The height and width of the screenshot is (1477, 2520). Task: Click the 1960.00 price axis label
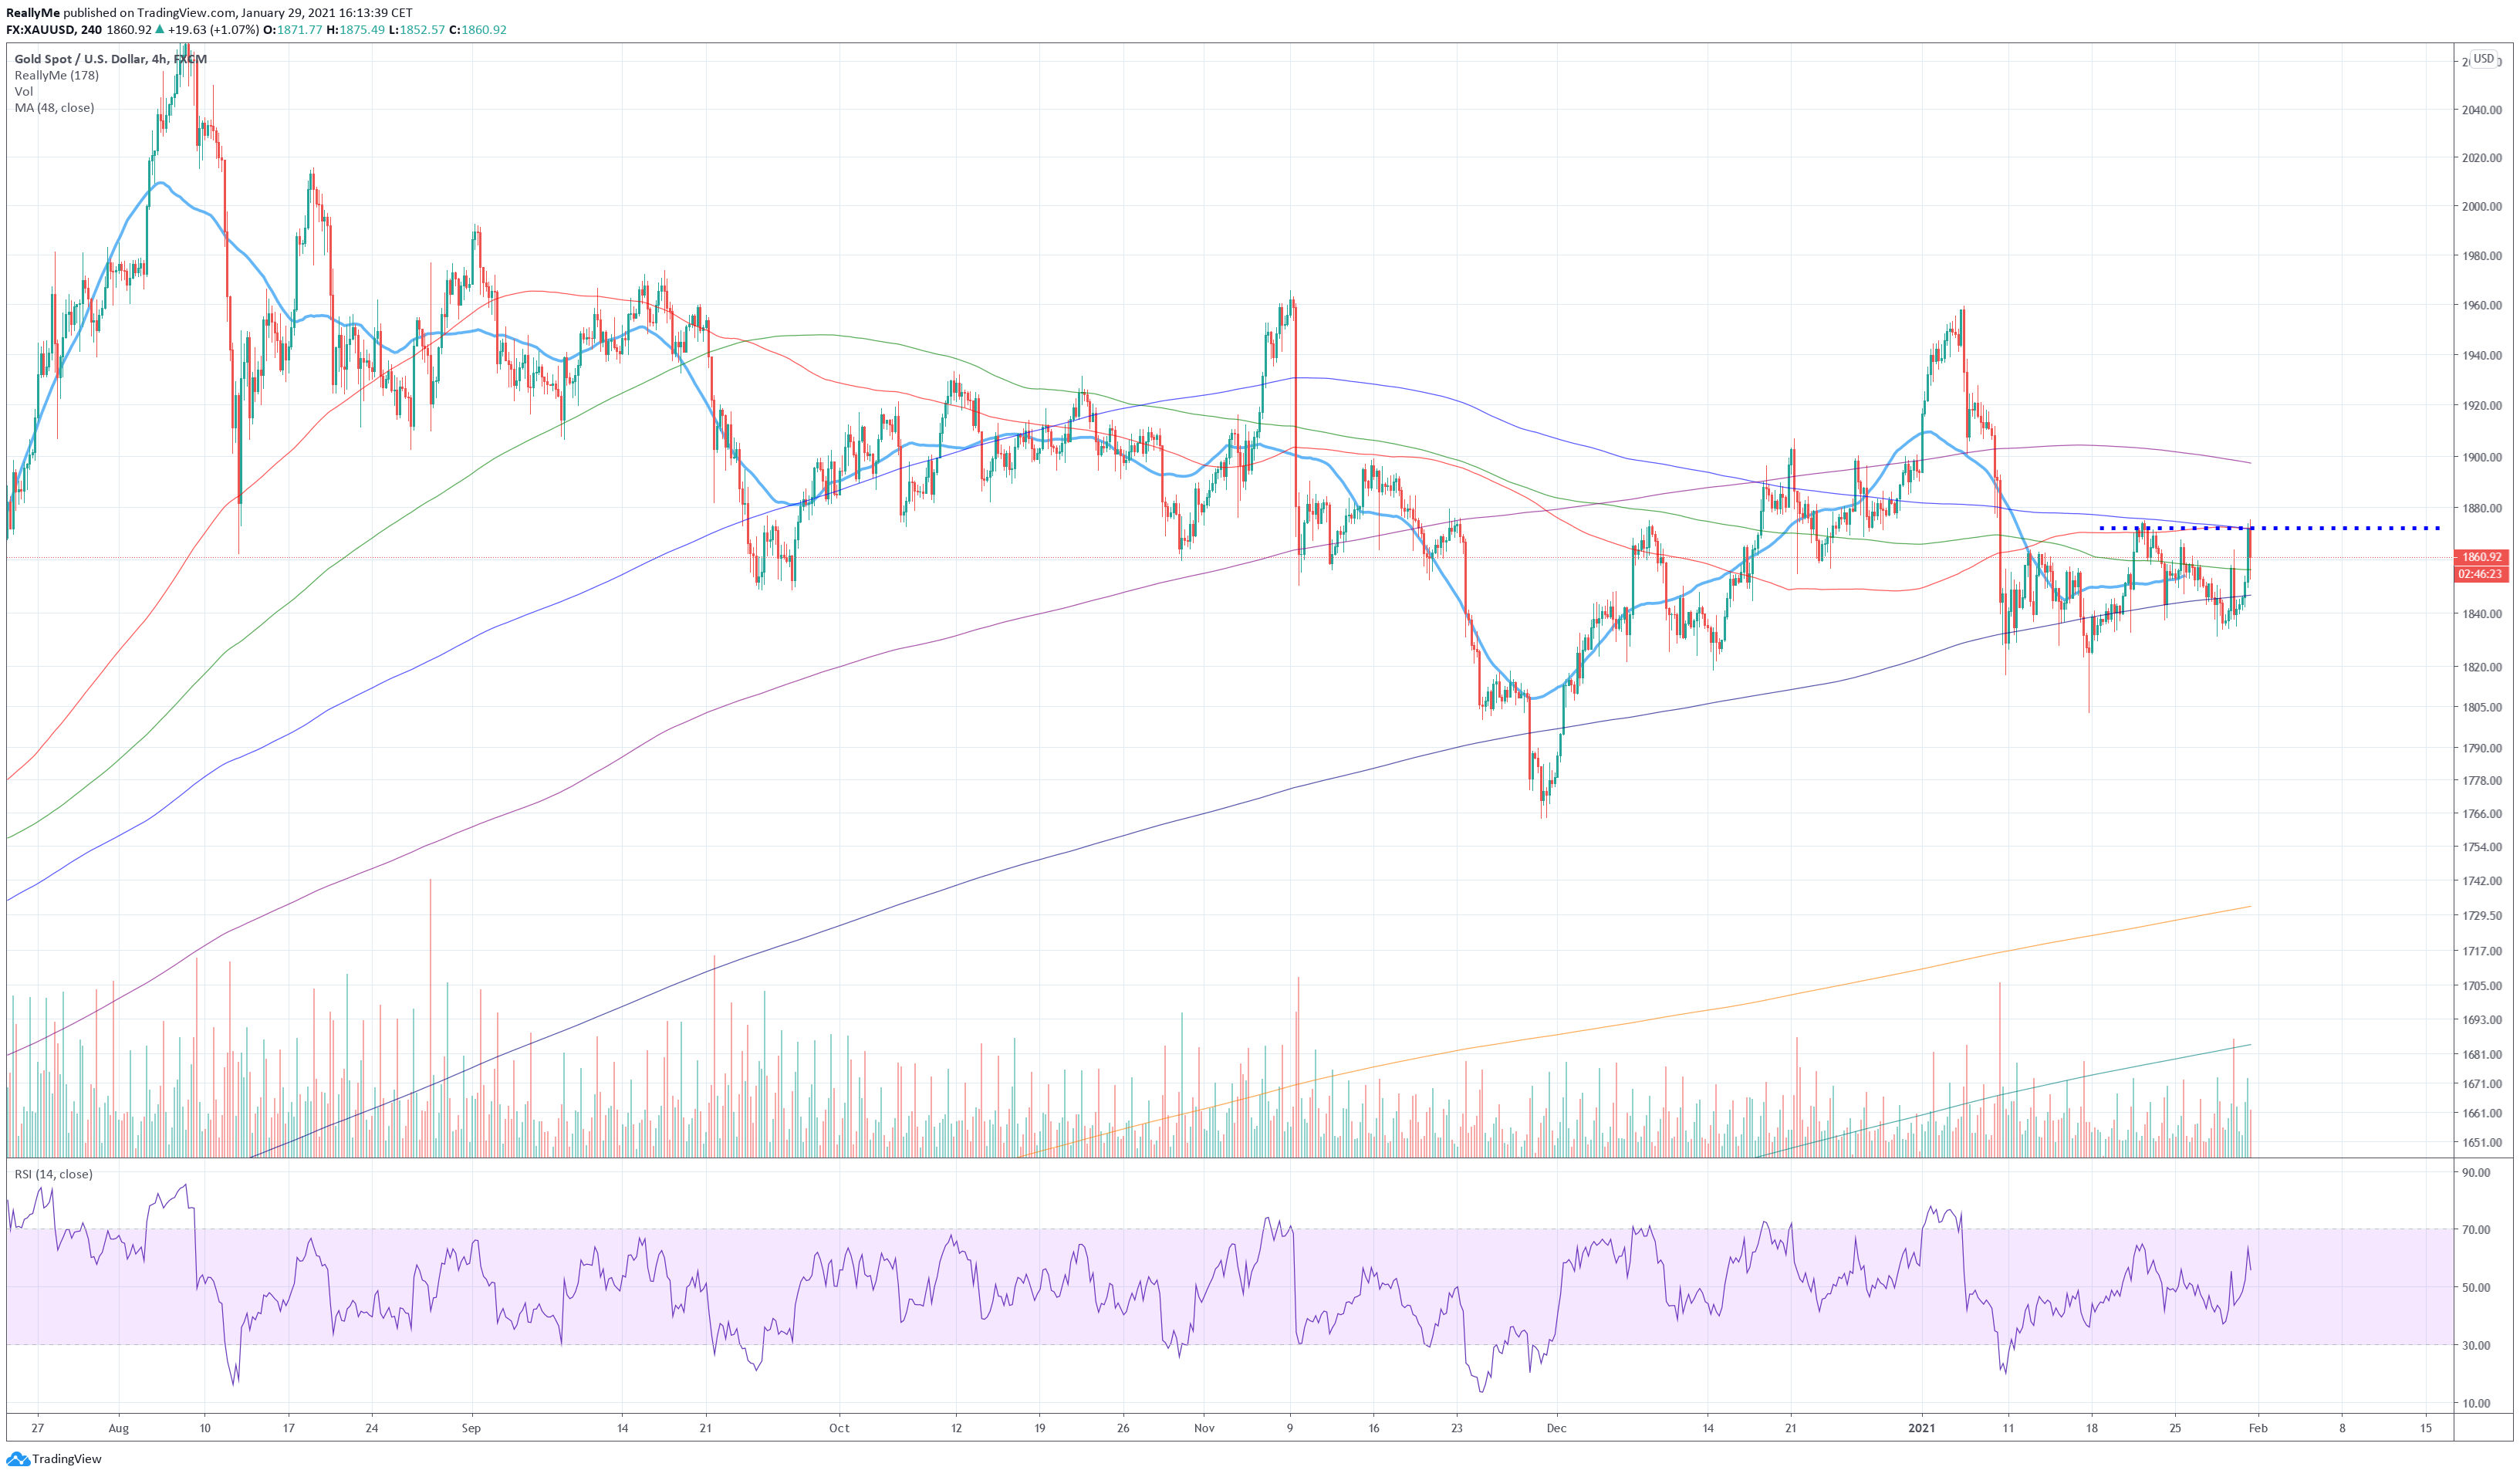[2481, 306]
